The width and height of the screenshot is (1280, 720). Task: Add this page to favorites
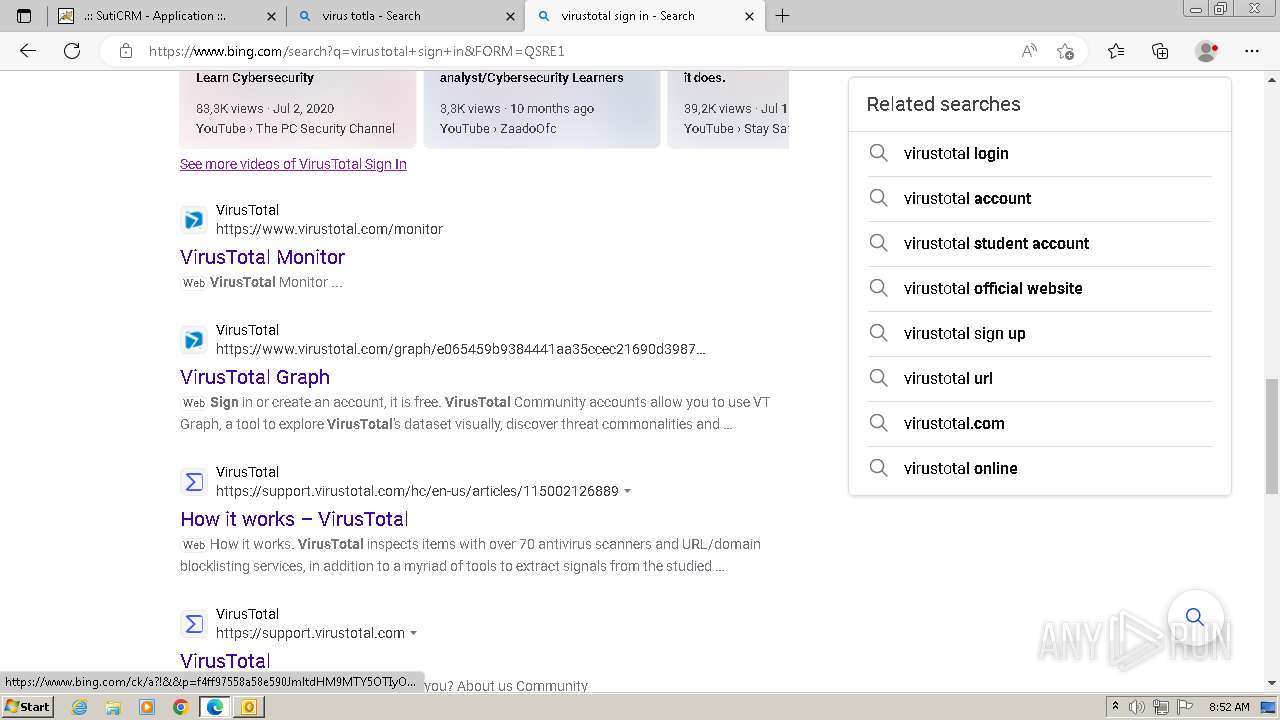click(x=1065, y=51)
